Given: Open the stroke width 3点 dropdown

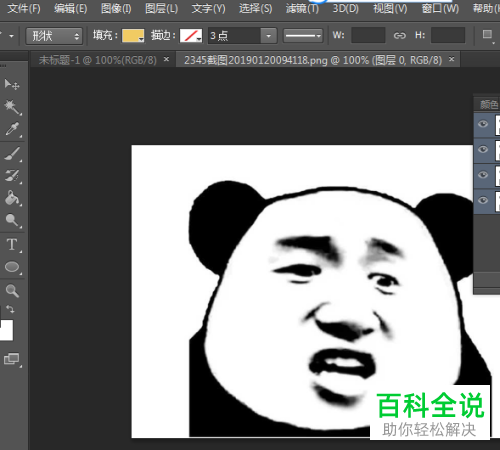Looking at the screenshot, I should [x=269, y=36].
